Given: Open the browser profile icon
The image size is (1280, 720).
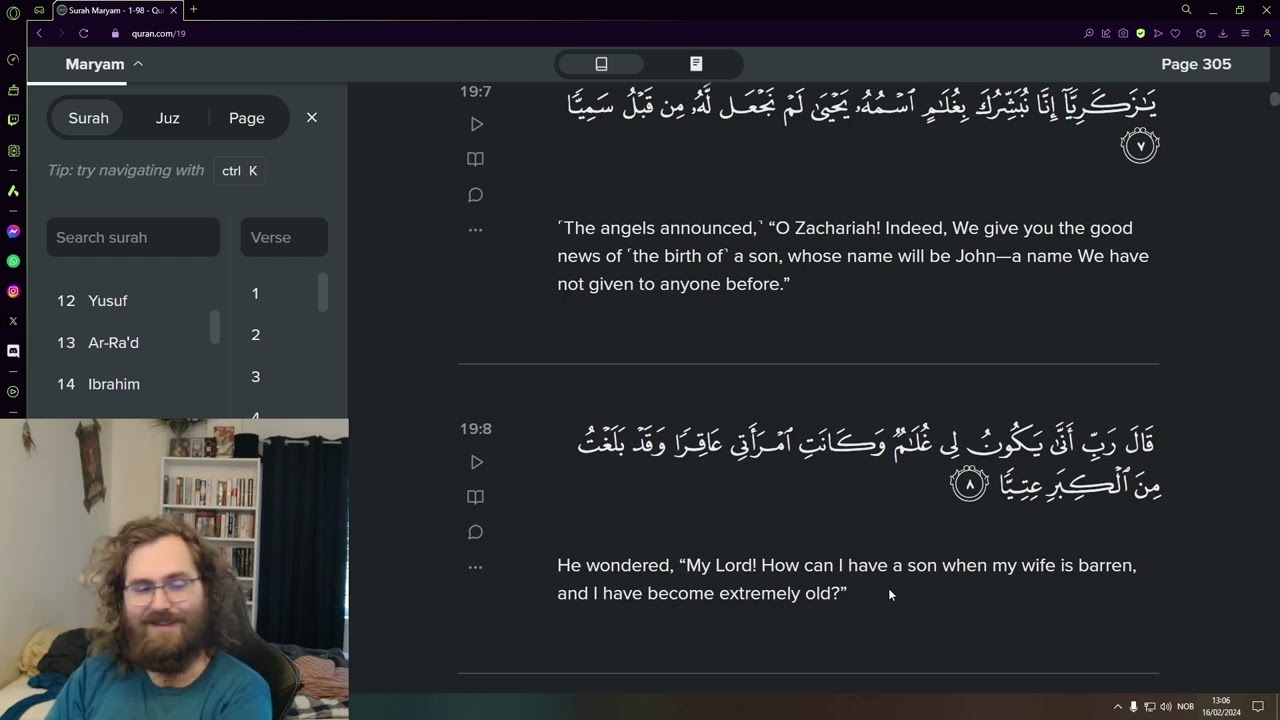Looking at the screenshot, I should (1267, 33).
